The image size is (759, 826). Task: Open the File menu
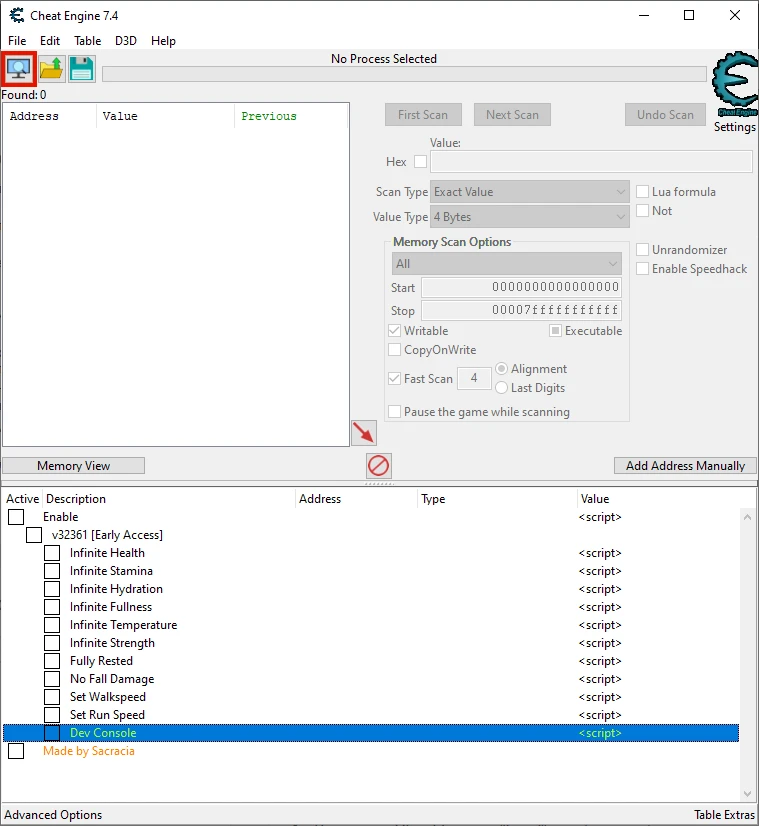pyautogui.click(x=17, y=41)
